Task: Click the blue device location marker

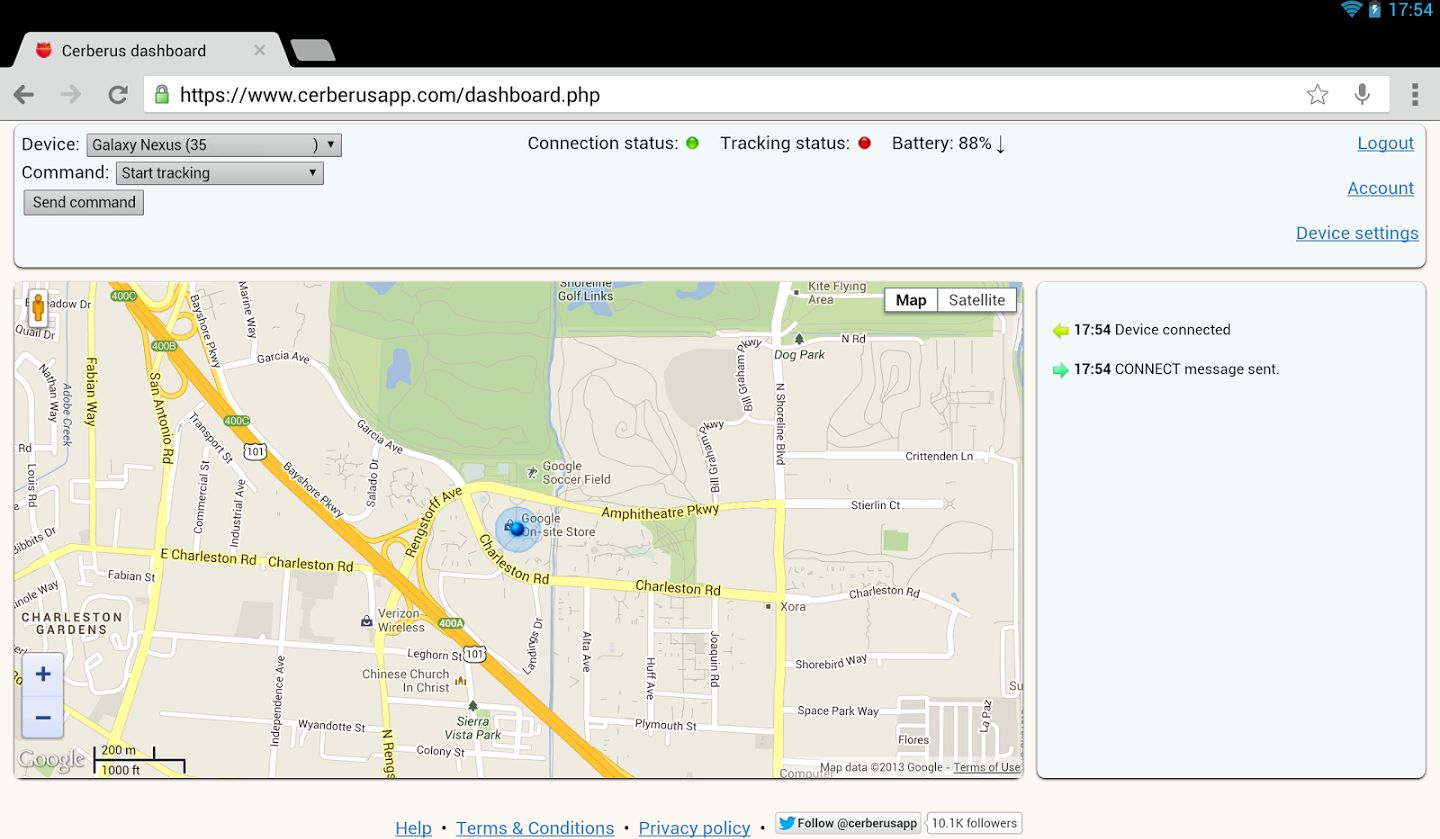Action: [517, 529]
